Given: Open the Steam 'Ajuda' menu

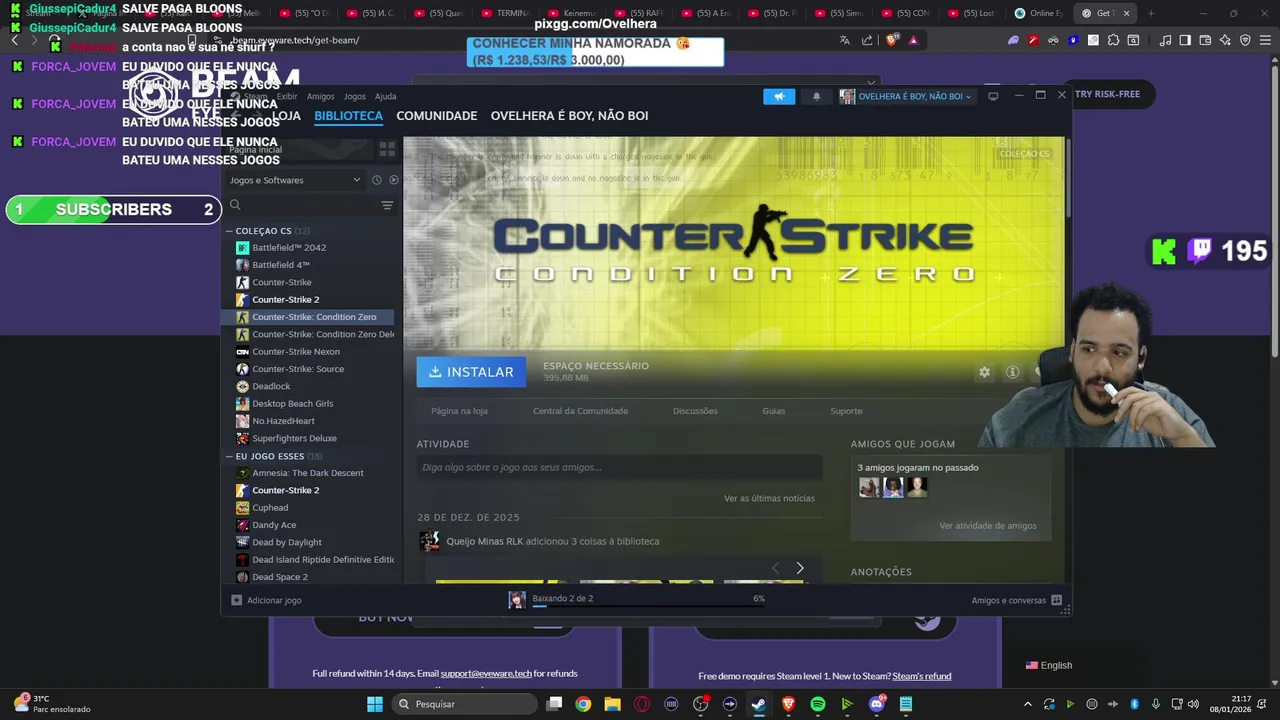Looking at the screenshot, I should [386, 96].
